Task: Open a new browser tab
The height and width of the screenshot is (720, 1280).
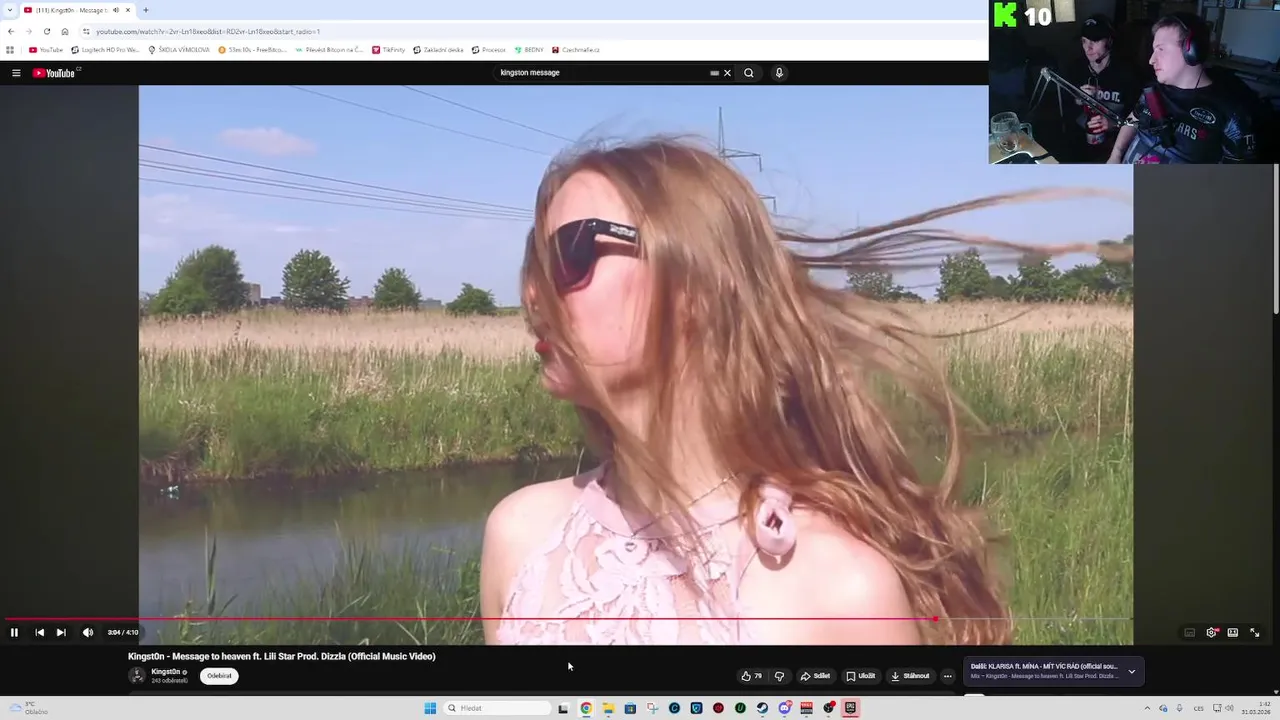Action: tap(146, 10)
